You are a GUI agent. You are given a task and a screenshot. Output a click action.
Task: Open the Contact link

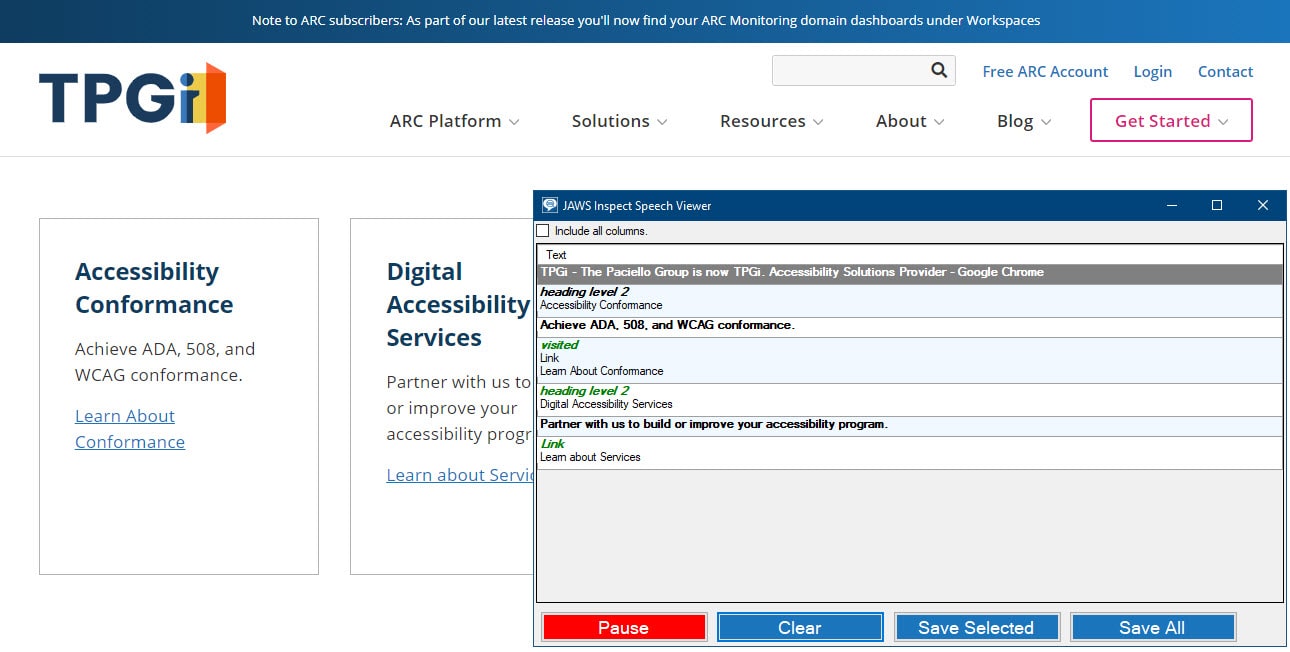click(x=1225, y=71)
